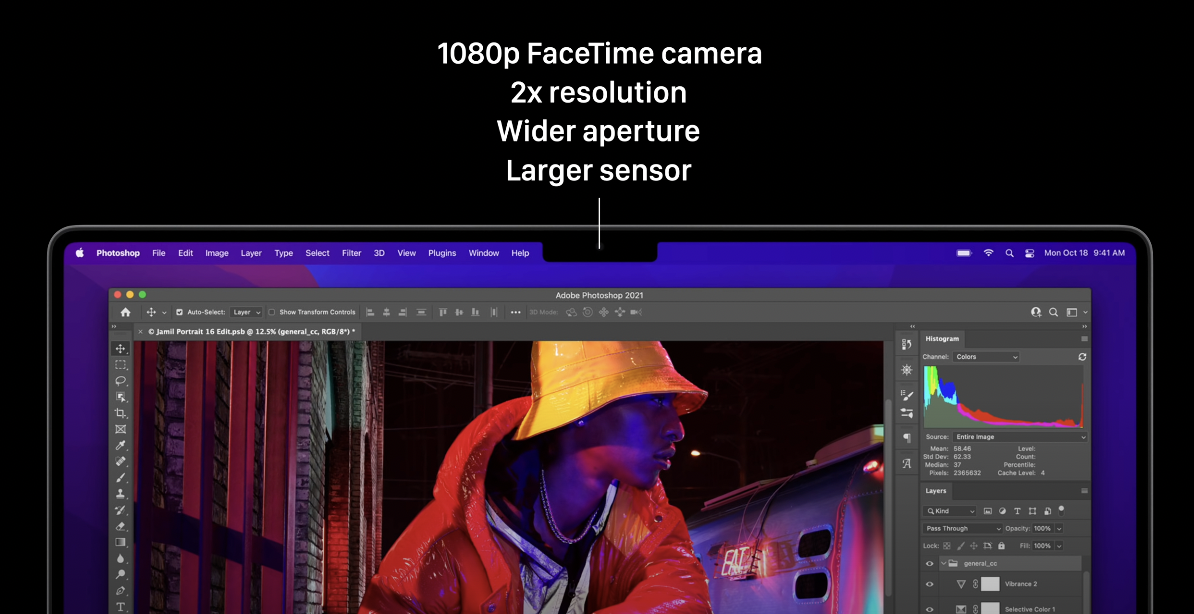Click align left edges icon
Viewport: 1194px width, 614px height.
coord(371,312)
